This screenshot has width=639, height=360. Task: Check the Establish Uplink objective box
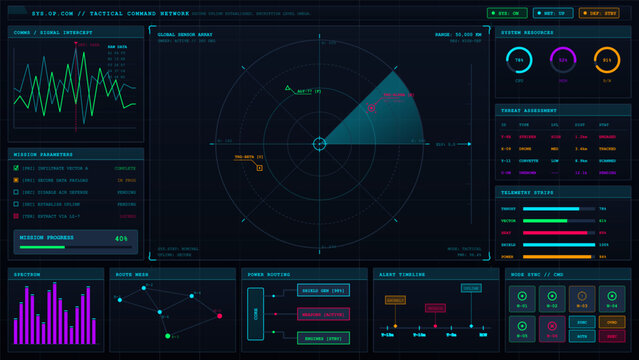tap(16, 204)
